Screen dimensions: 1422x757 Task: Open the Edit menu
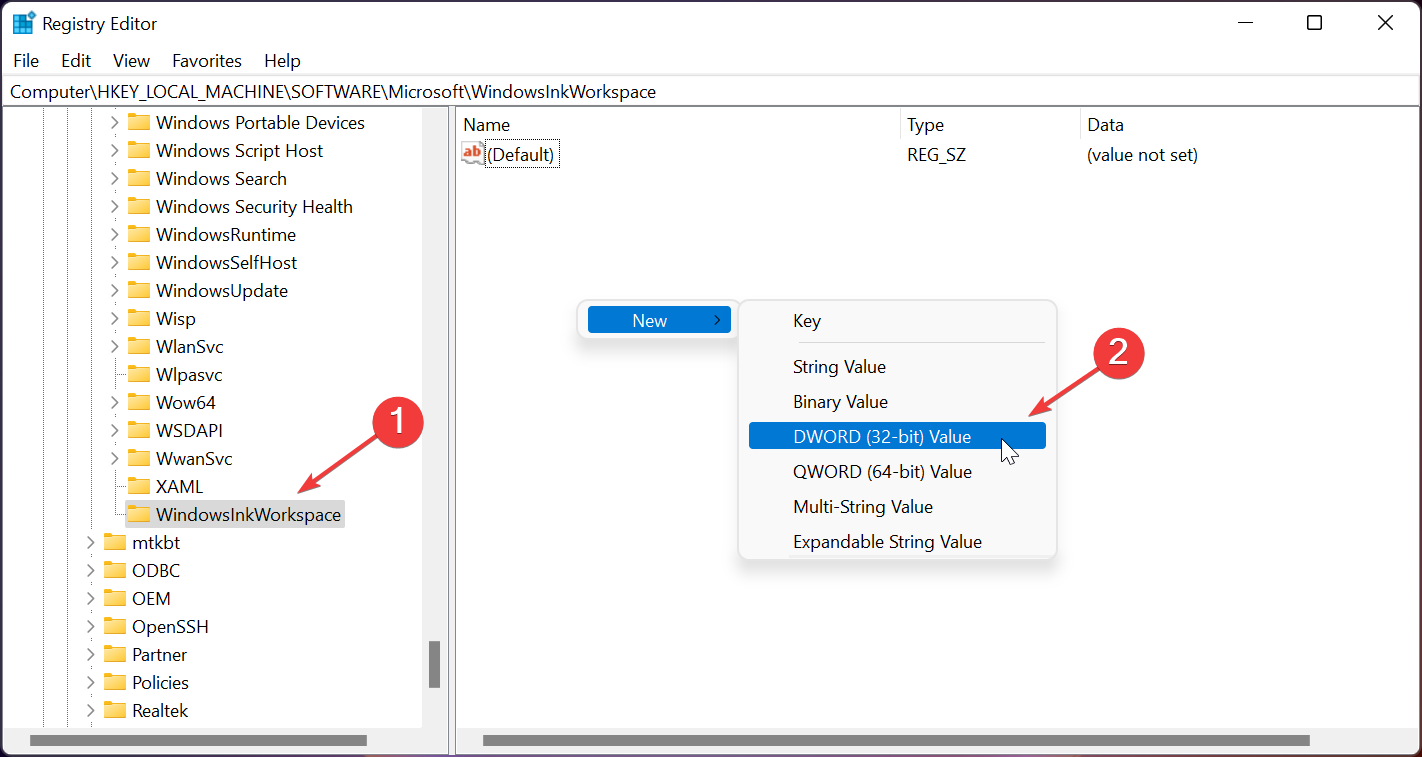tap(76, 61)
